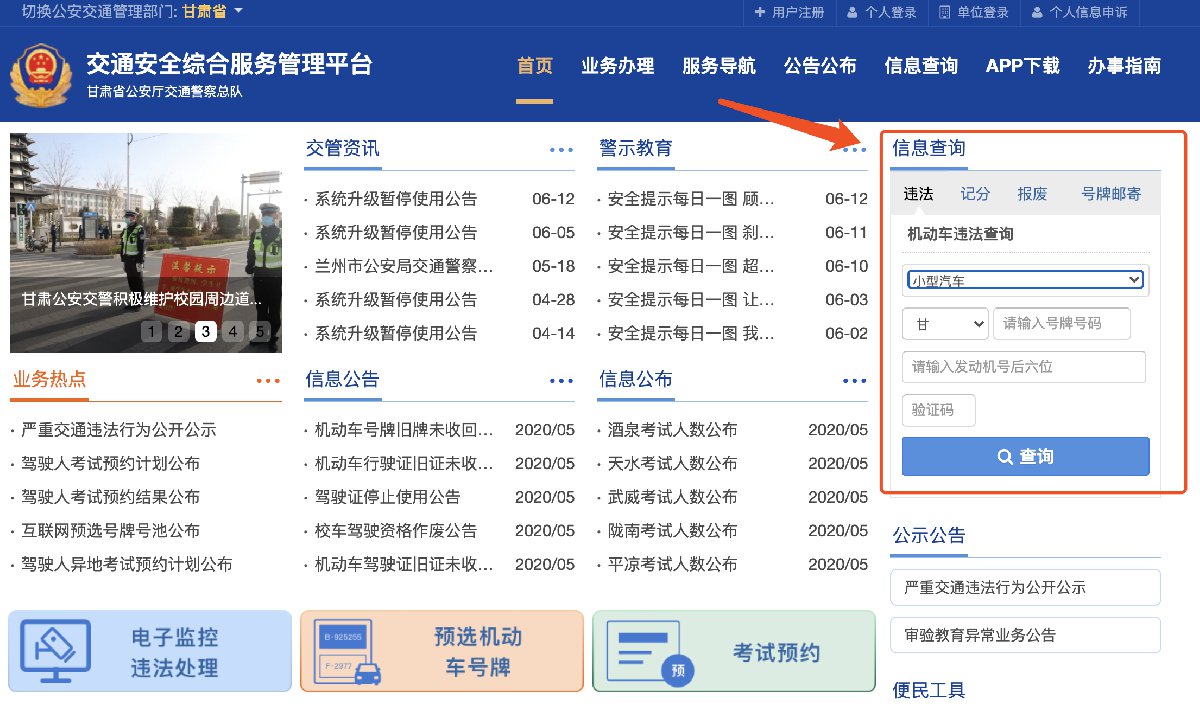Go to carousel slide 4
This screenshot has width=1200, height=706.
[232, 331]
